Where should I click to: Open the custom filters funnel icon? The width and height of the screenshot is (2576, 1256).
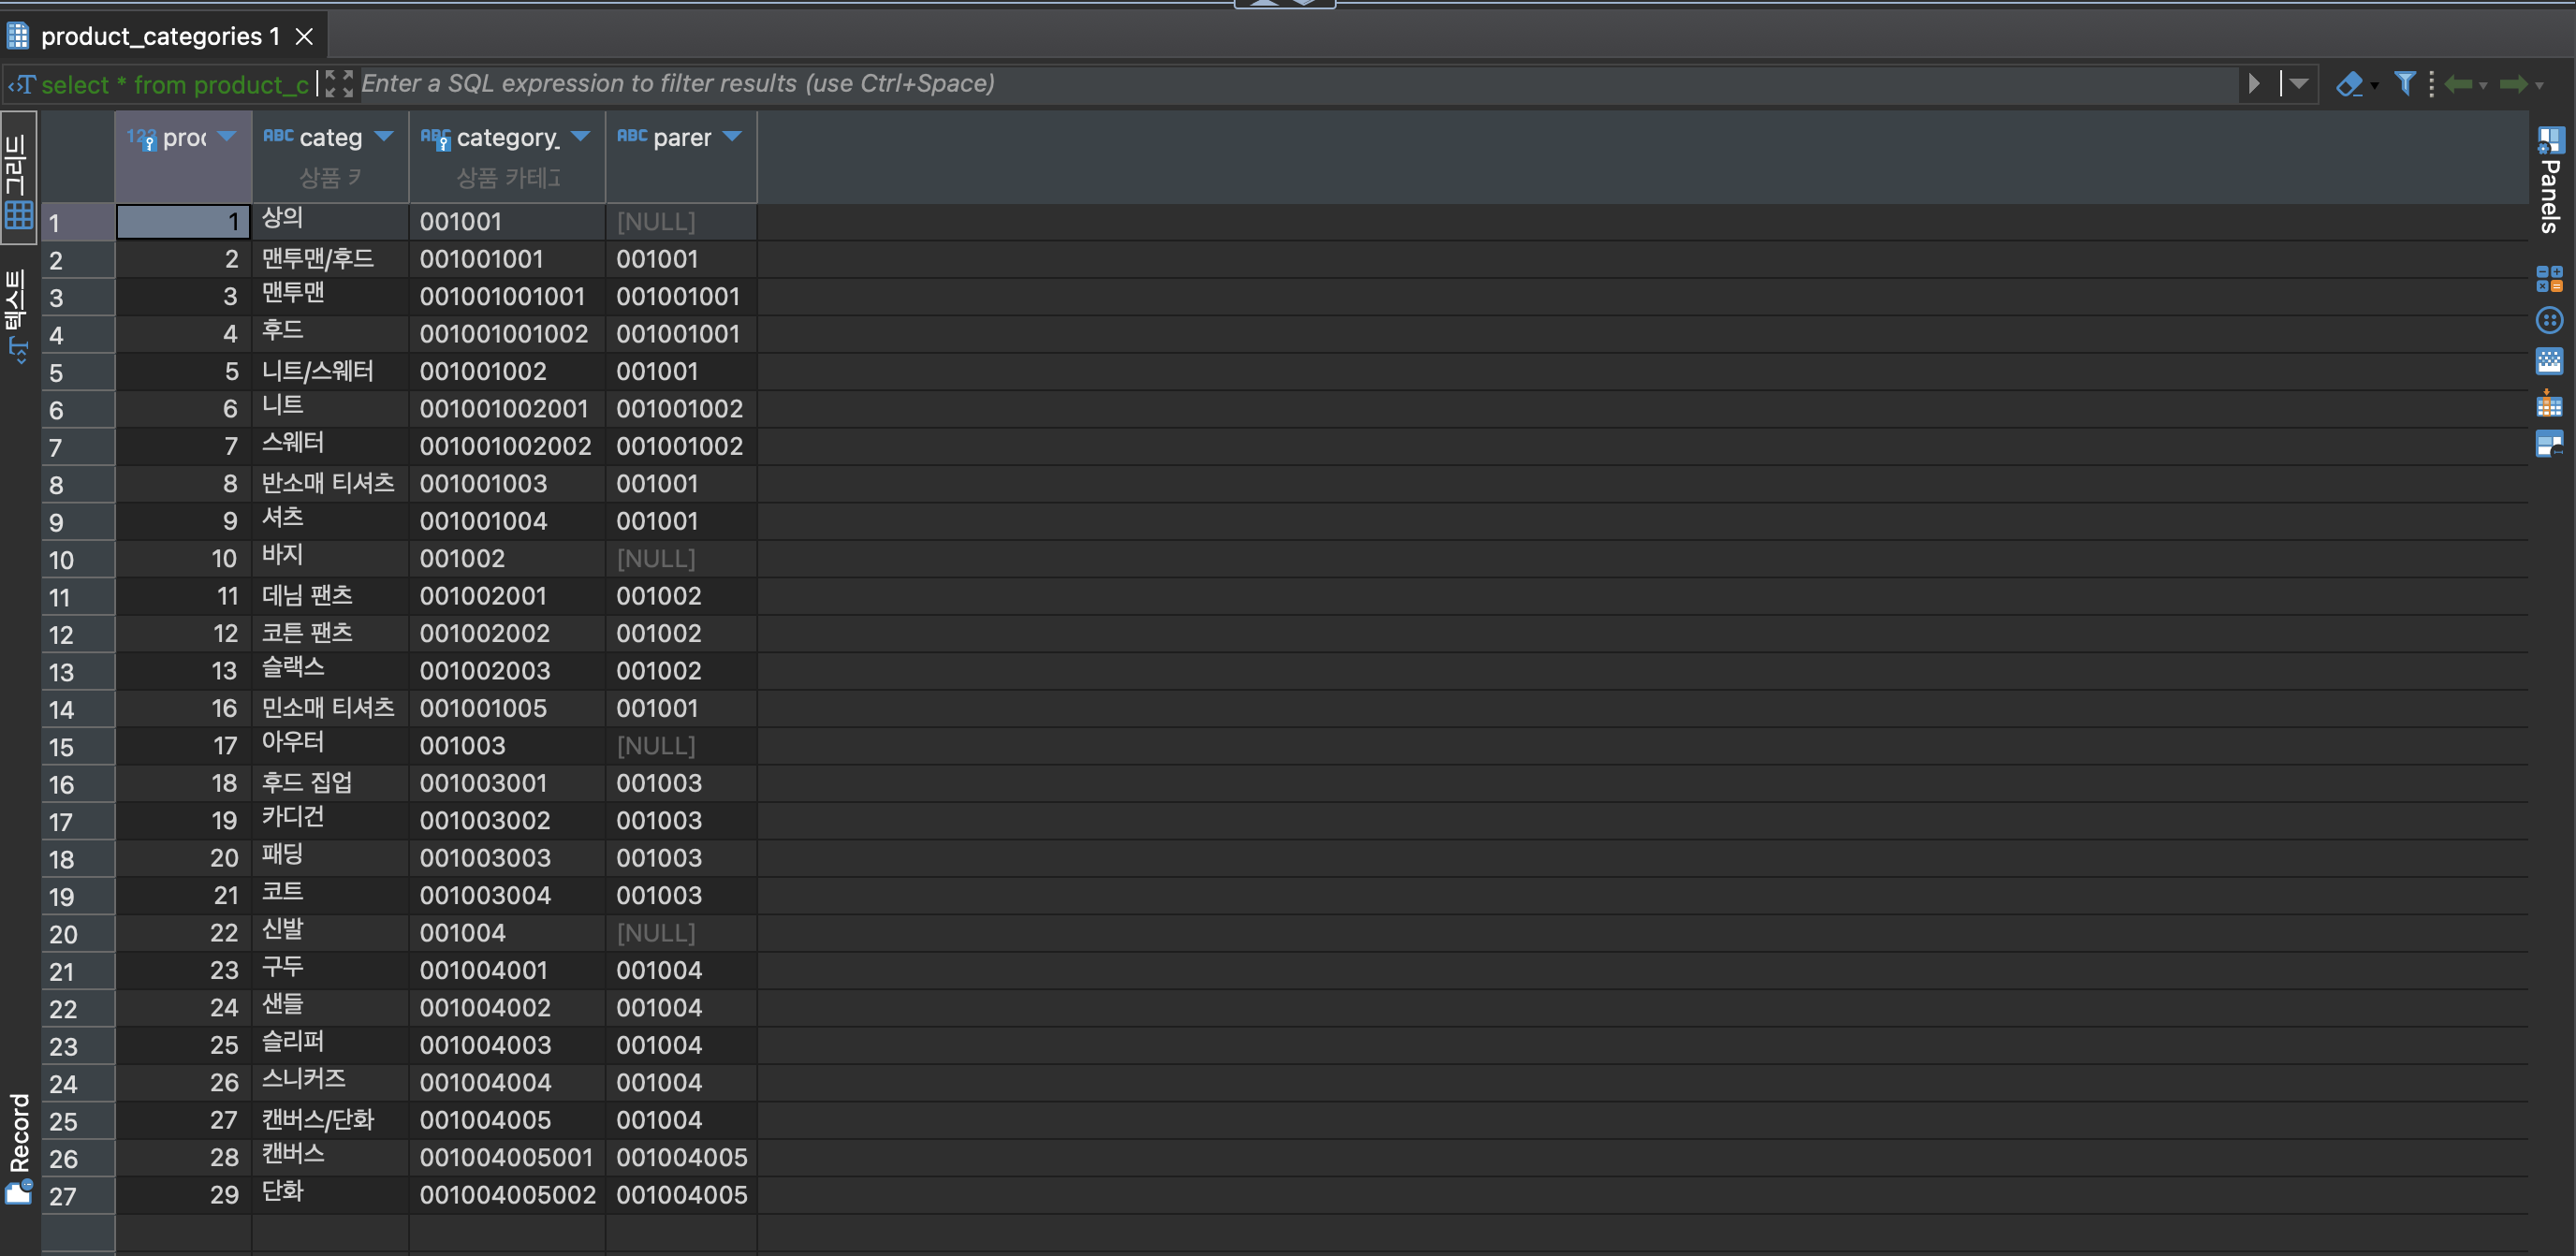[2405, 84]
